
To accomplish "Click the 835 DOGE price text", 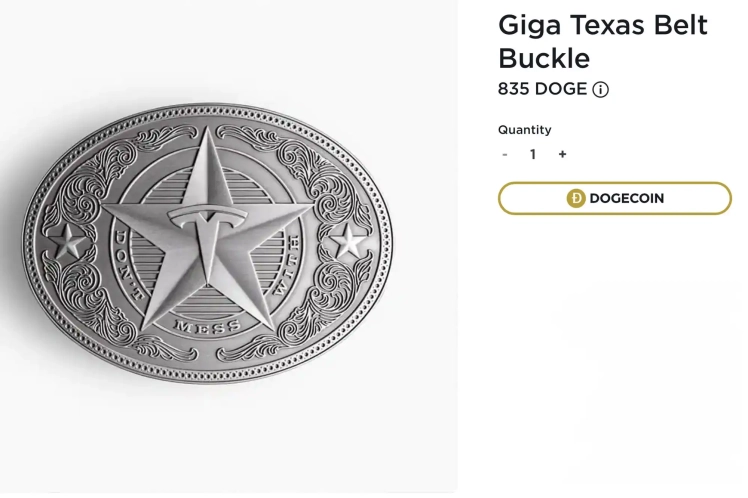I will (542, 89).
